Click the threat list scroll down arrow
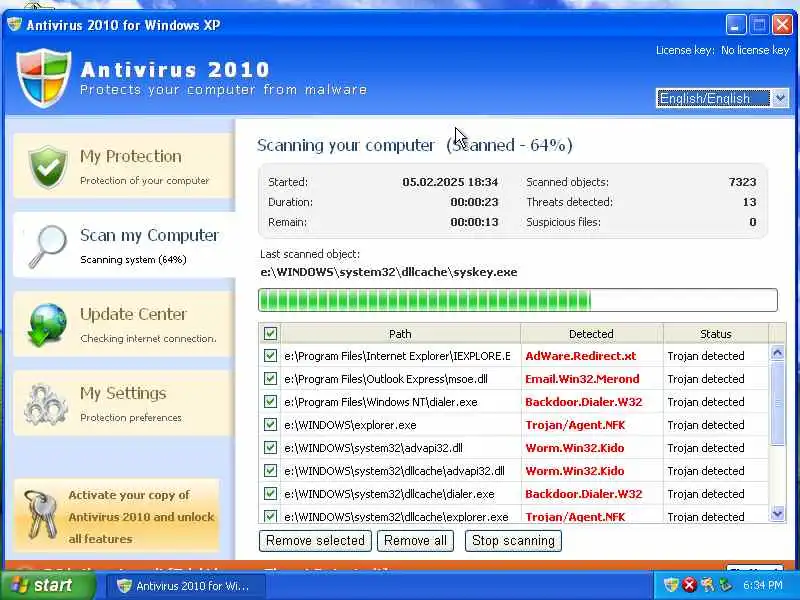Image resolution: width=800 pixels, height=600 pixels. [x=777, y=513]
